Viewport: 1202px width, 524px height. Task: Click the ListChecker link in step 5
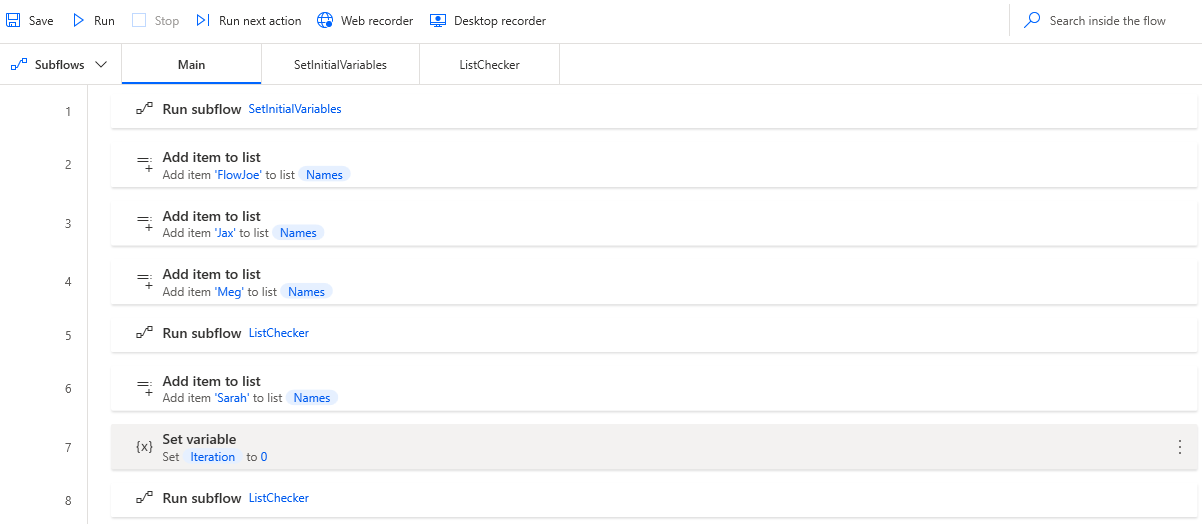click(x=279, y=333)
